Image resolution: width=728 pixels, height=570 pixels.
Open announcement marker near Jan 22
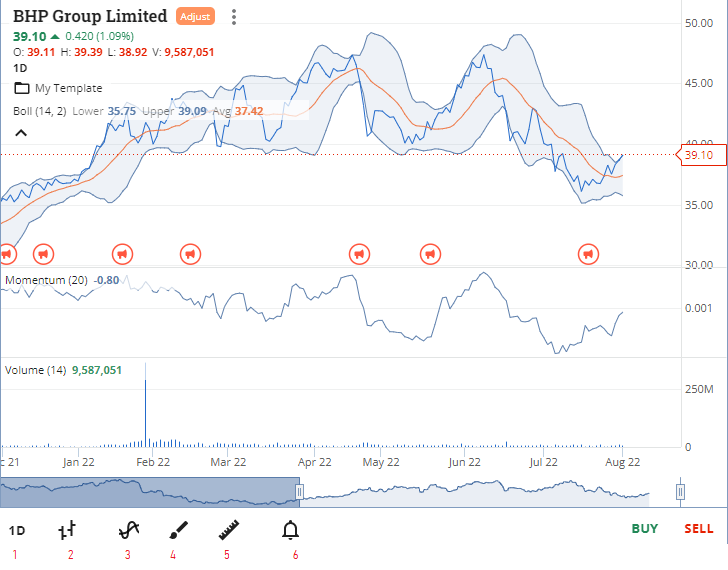click(44, 254)
